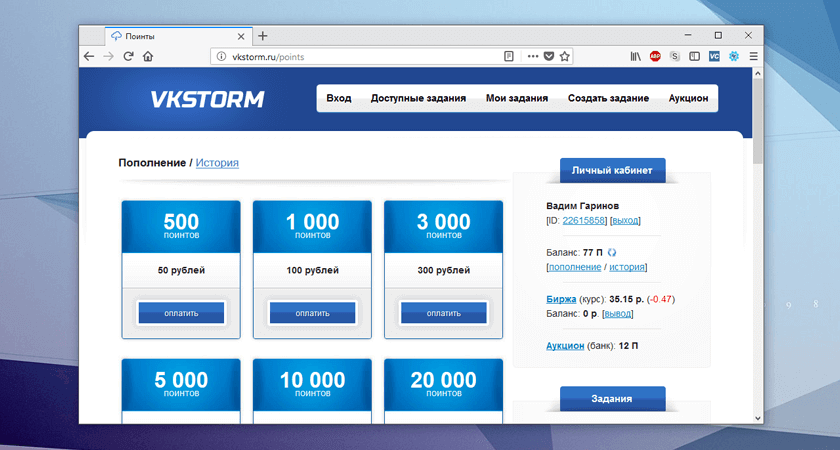This screenshot has height=450, width=840.
Task: Minimize the browser window
Action: (x=688, y=35)
